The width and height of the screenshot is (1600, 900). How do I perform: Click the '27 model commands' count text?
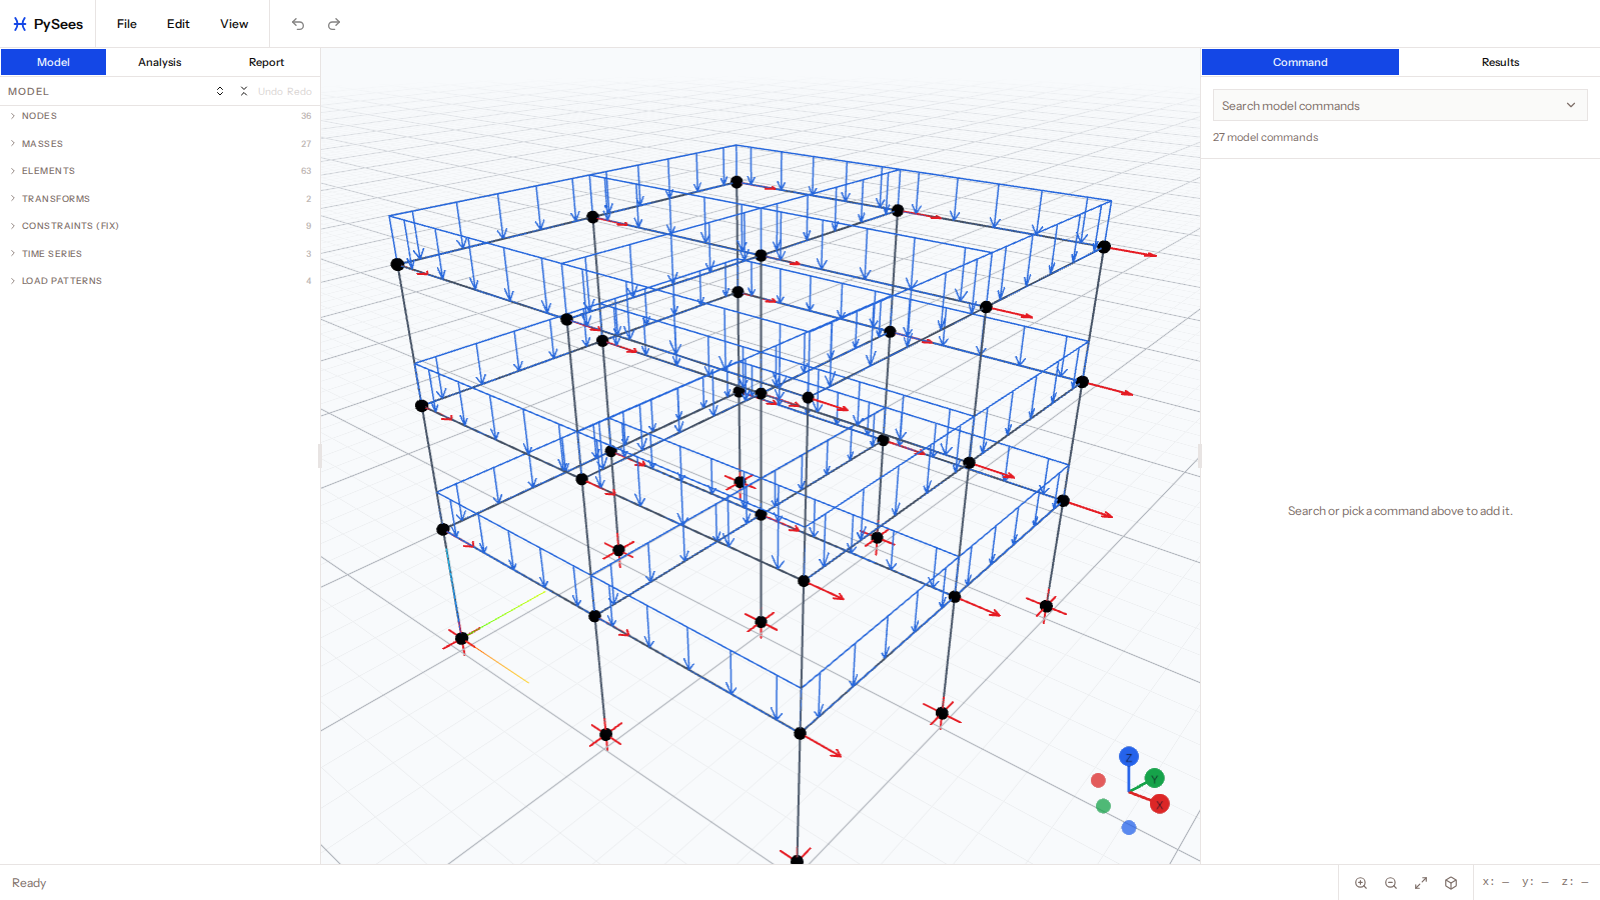1265,138
